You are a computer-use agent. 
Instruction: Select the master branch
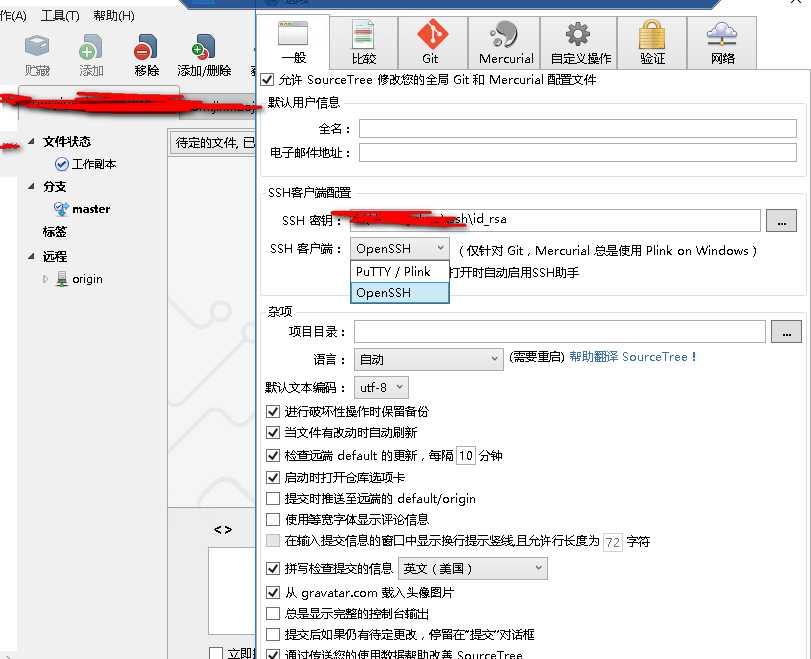pos(83,209)
